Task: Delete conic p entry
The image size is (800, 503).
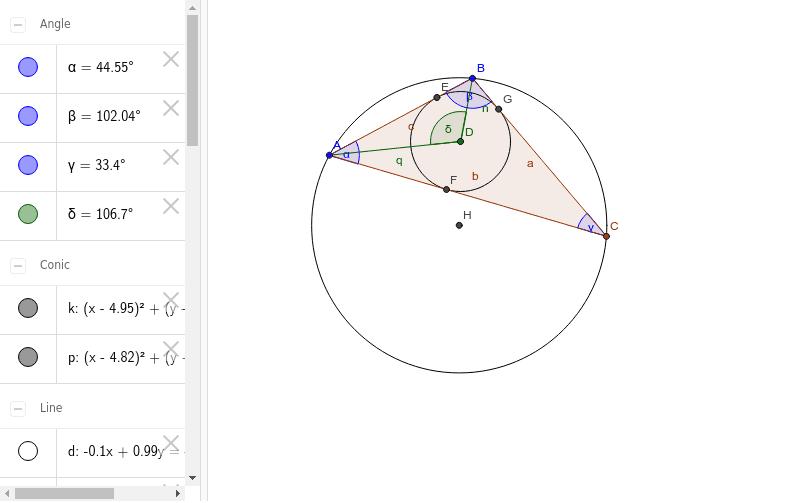Action: pyautogui.click(x=171, y=349)
